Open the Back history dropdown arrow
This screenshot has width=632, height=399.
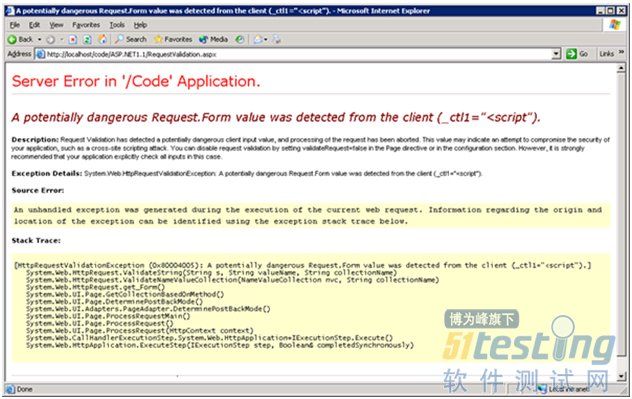[40, 39]
